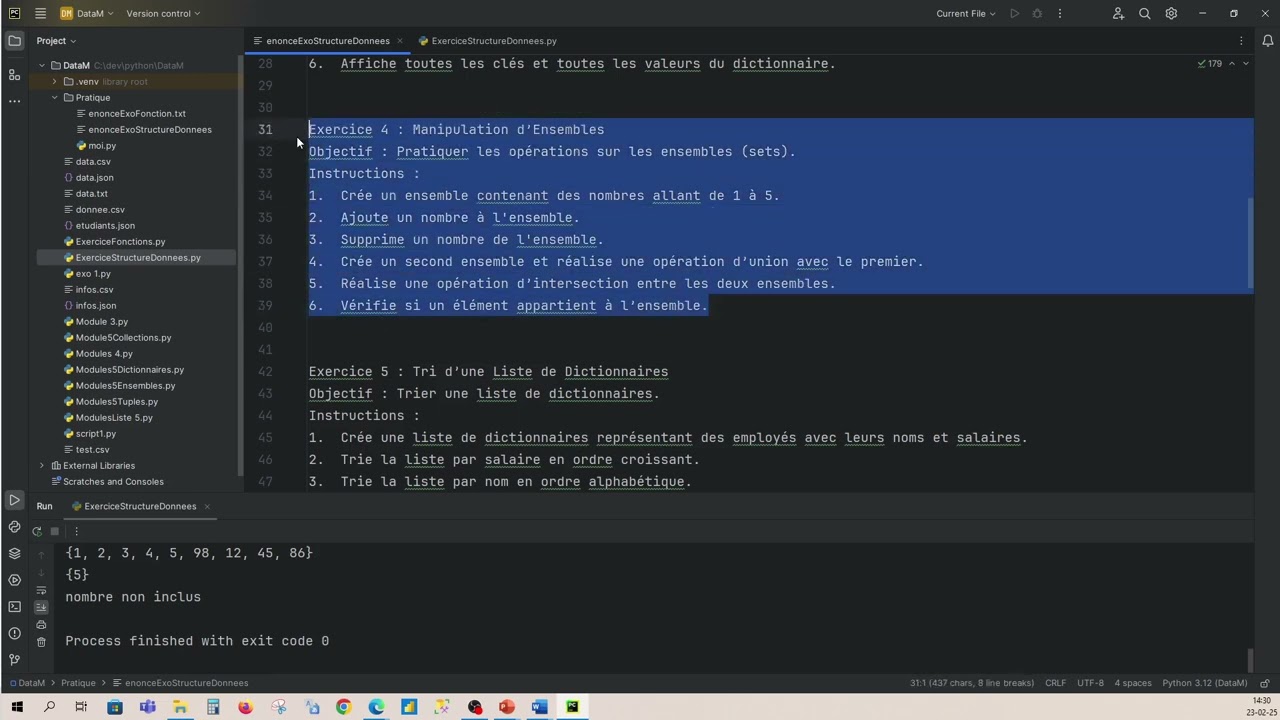
Task: Open the Version control dropdown
Action: (x=163, y=13)
